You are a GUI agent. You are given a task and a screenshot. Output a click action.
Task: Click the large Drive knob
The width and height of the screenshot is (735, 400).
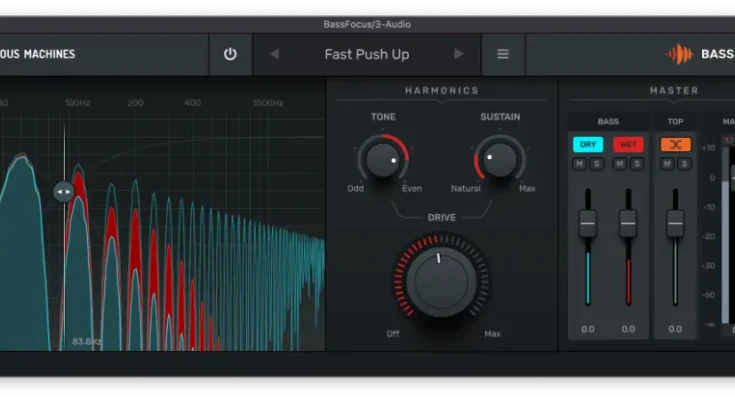[440, 278]
